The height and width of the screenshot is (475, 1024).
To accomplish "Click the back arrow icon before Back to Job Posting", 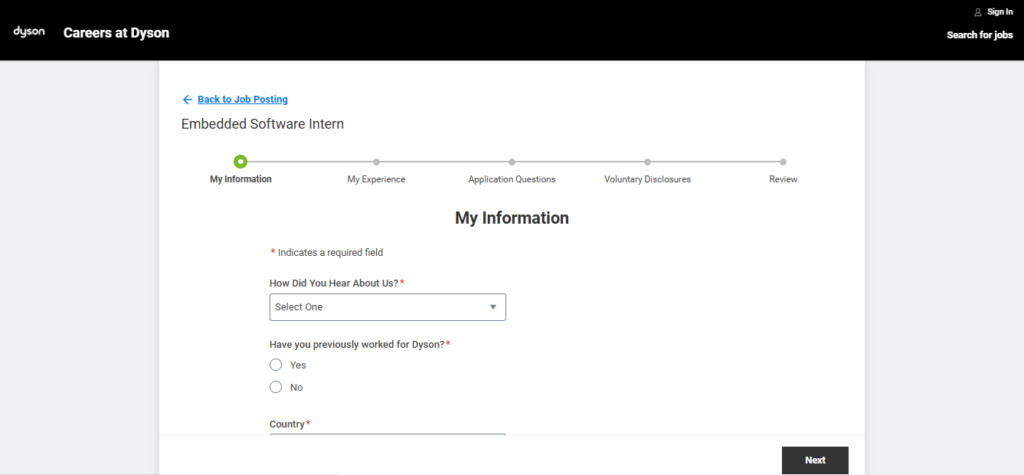I will 187,99.
